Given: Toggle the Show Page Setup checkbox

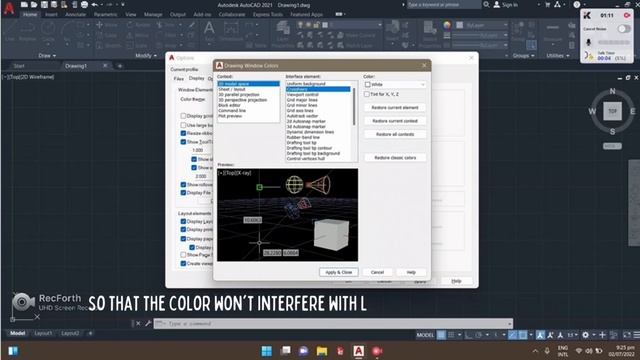Looking at the screenshot, I should pyautogui.click(x=183, y=255).
